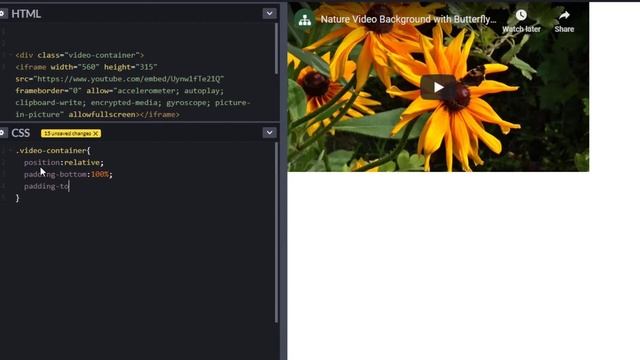Open the HTML panel settings gear

(x=2, y=13)
